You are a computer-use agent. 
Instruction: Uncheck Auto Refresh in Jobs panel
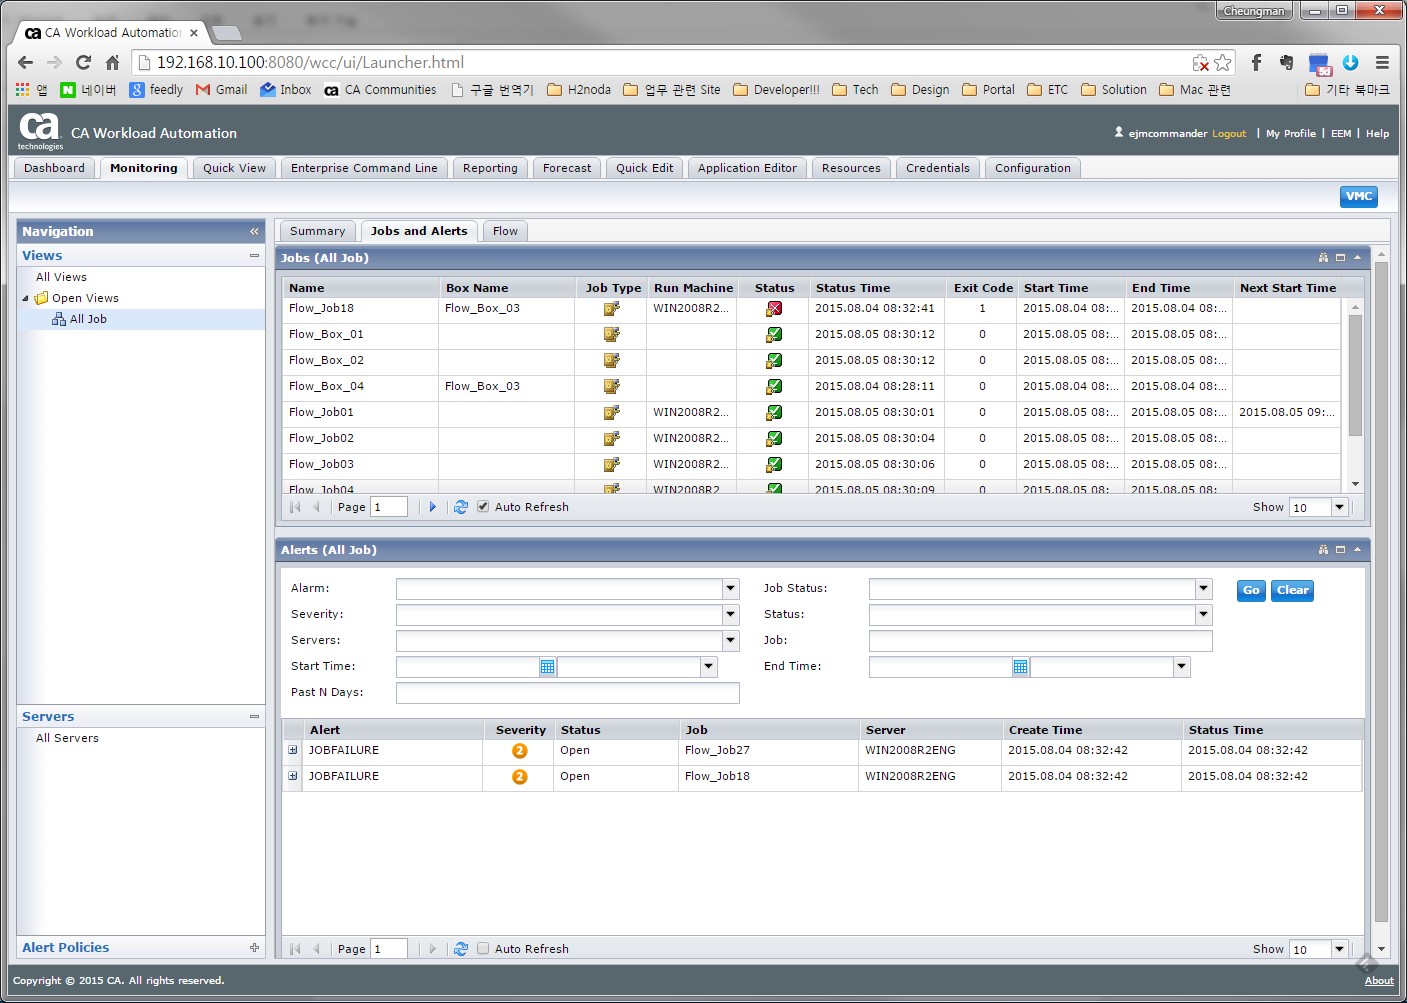(483, 507)
